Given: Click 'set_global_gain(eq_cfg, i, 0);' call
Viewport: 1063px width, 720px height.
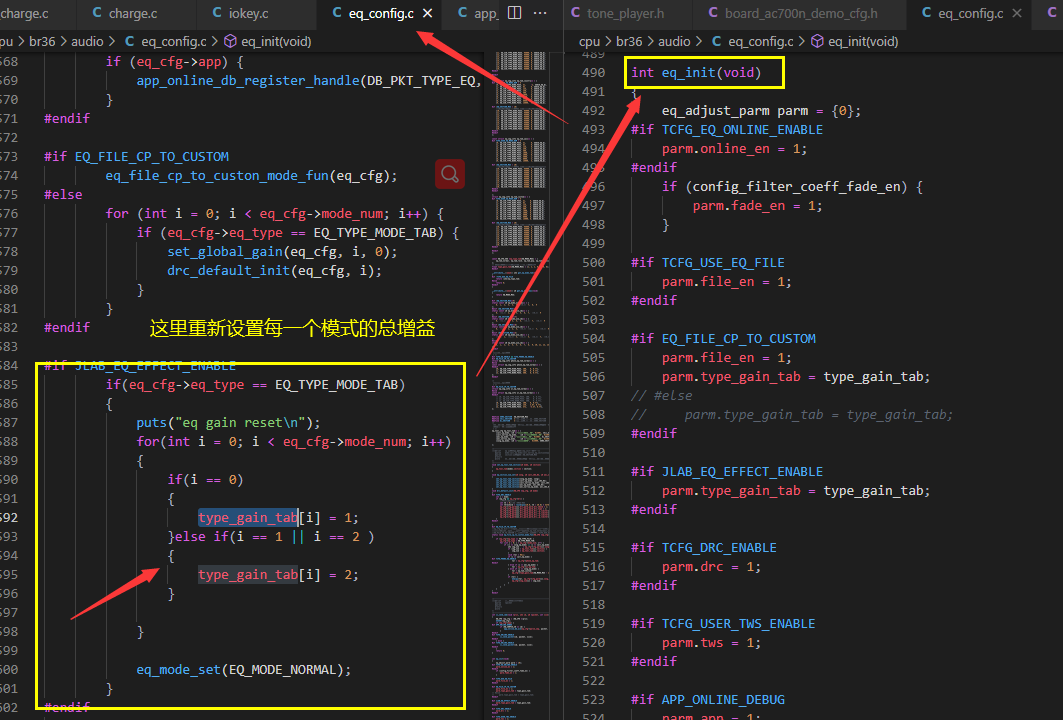Looking at the screenshot, I should [283, 252].
